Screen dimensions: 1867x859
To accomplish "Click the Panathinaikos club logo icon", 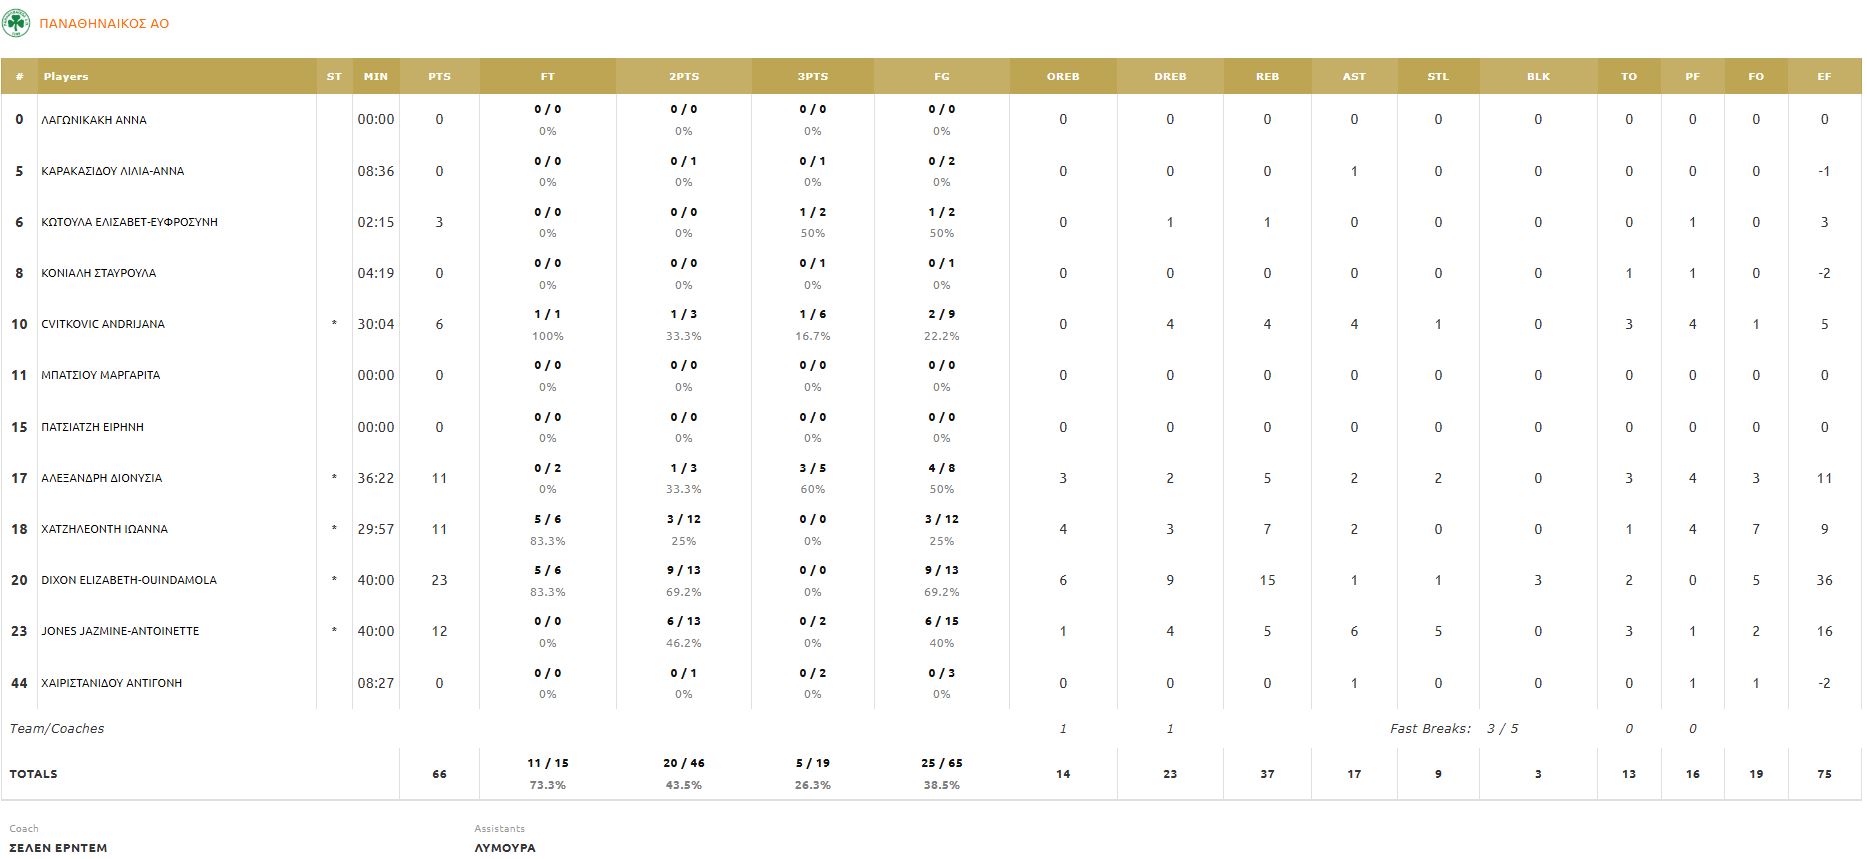I will tap(16, 23).
